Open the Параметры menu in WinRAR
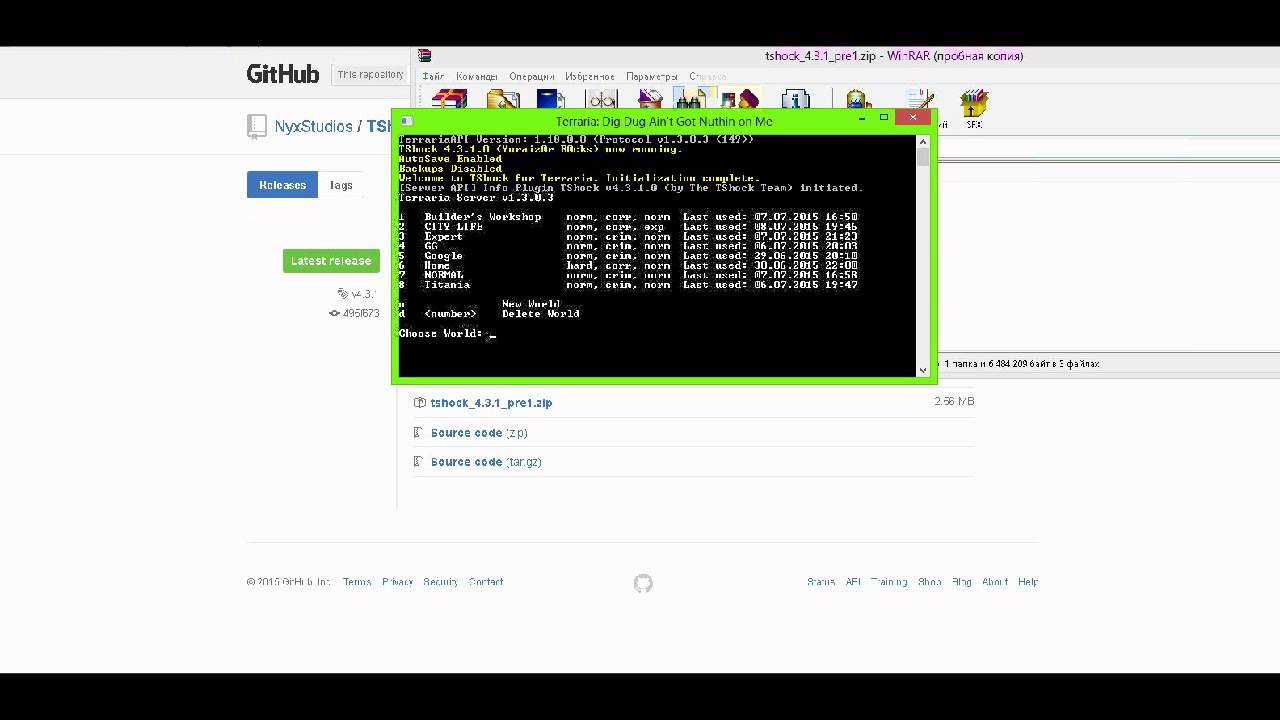Image resolution: width=1280 pixels, height=720 pixels. [x=652, y=77]
